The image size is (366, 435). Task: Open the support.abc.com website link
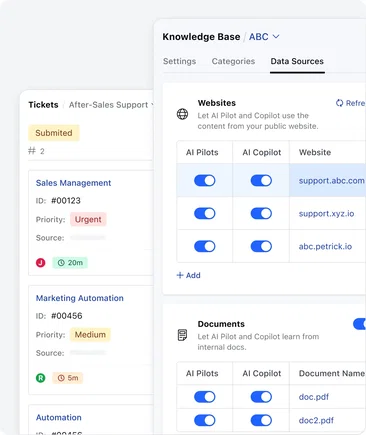(331, 181)
